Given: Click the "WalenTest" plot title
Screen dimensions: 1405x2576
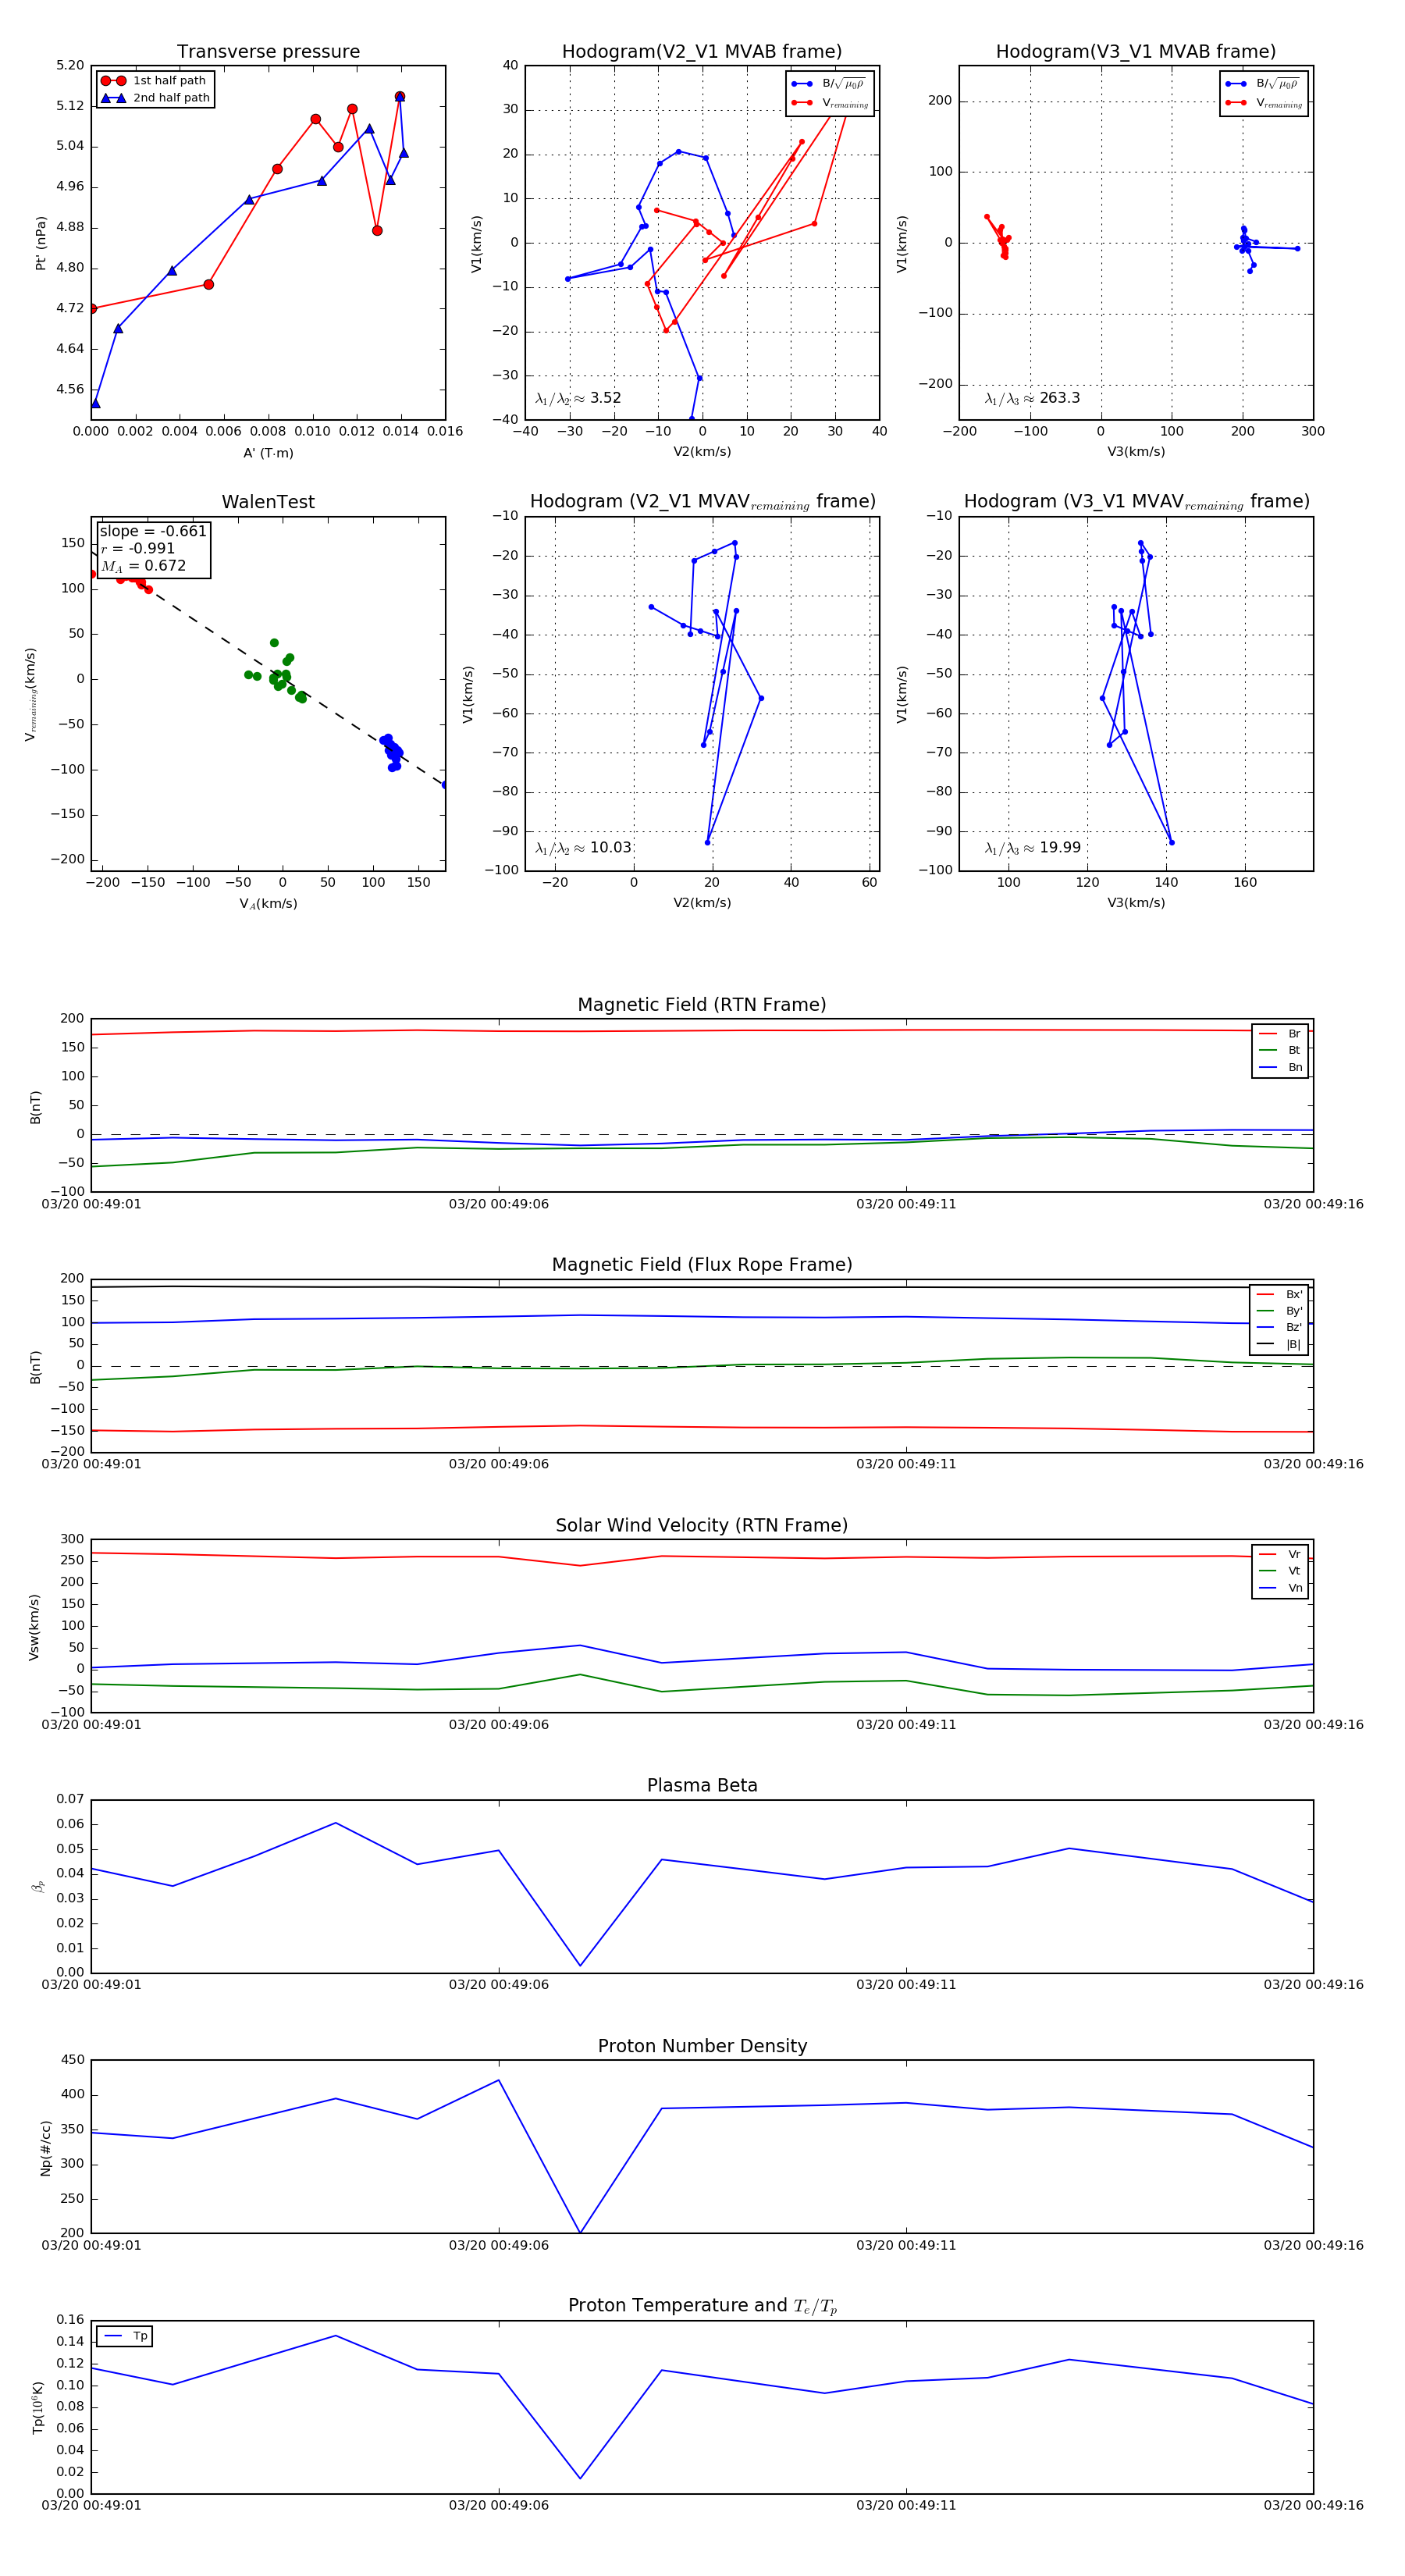Looking at the screenshot, I should [268, 502].
